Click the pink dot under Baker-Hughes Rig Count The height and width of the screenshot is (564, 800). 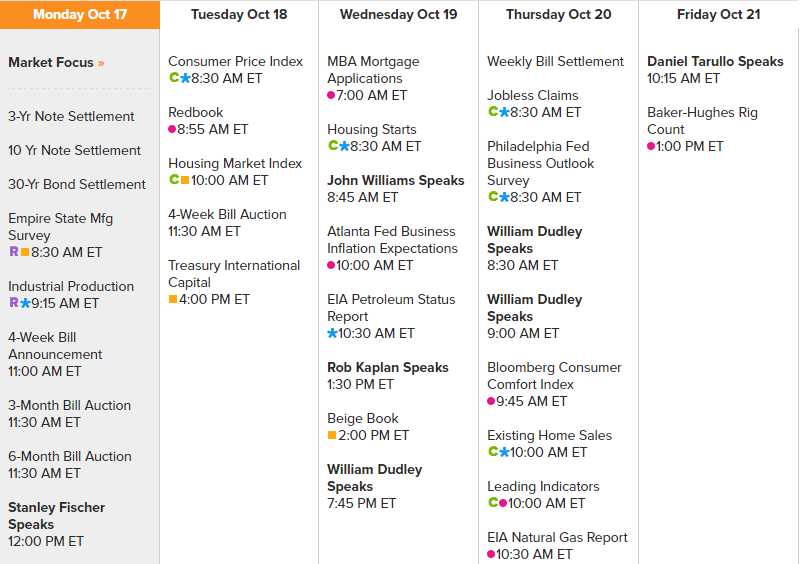pos(651,146)
